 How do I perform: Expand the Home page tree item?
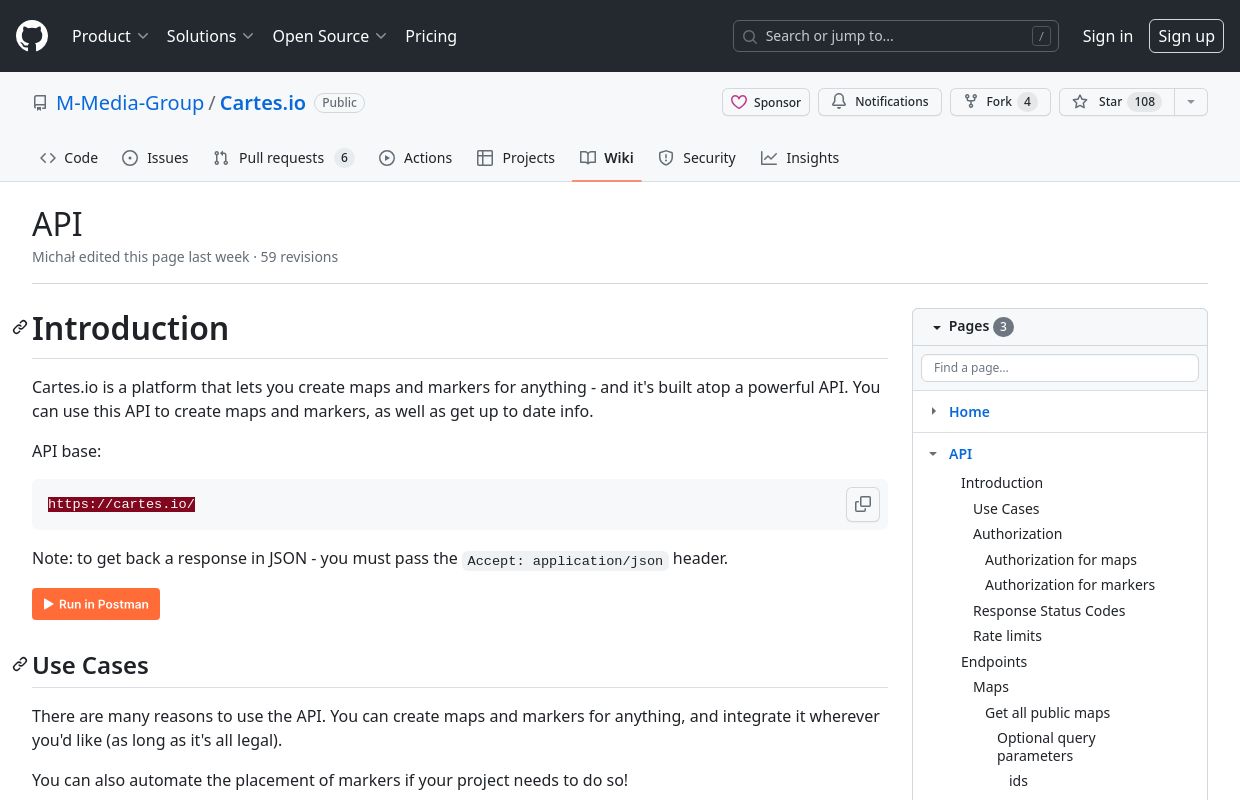(933, 411)
